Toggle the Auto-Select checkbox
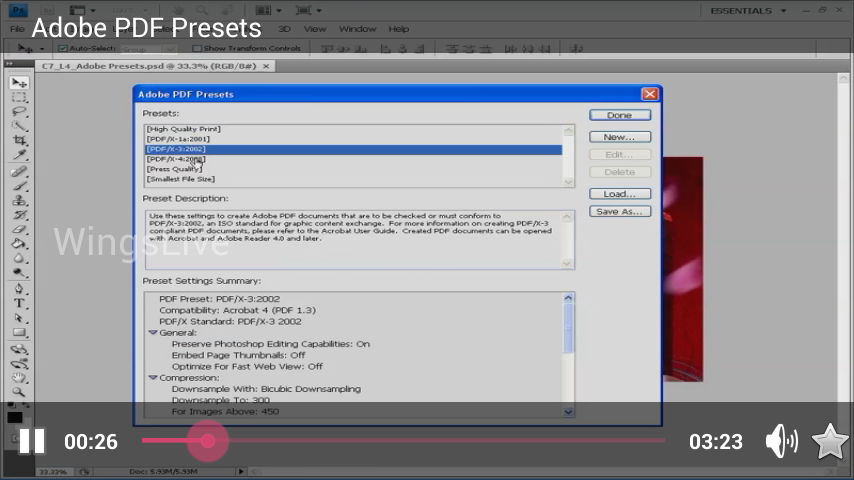 pos(63,48)
